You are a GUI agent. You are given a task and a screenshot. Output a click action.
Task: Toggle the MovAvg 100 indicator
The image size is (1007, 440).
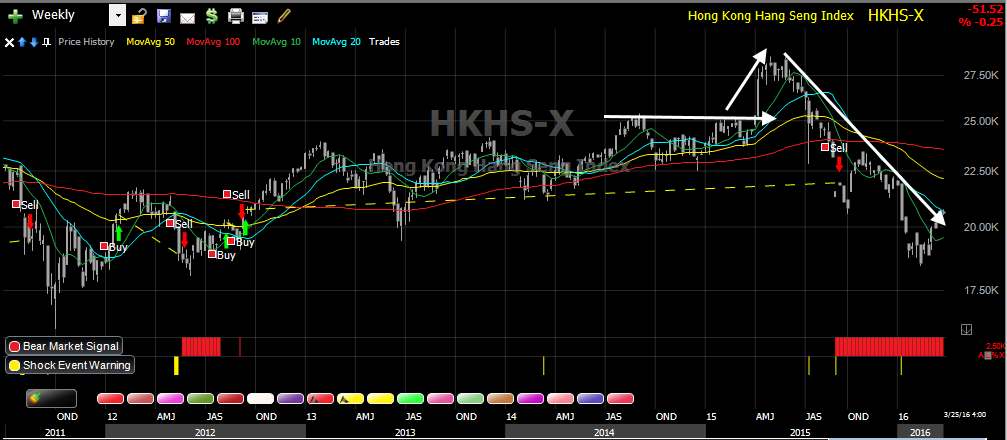213,42
